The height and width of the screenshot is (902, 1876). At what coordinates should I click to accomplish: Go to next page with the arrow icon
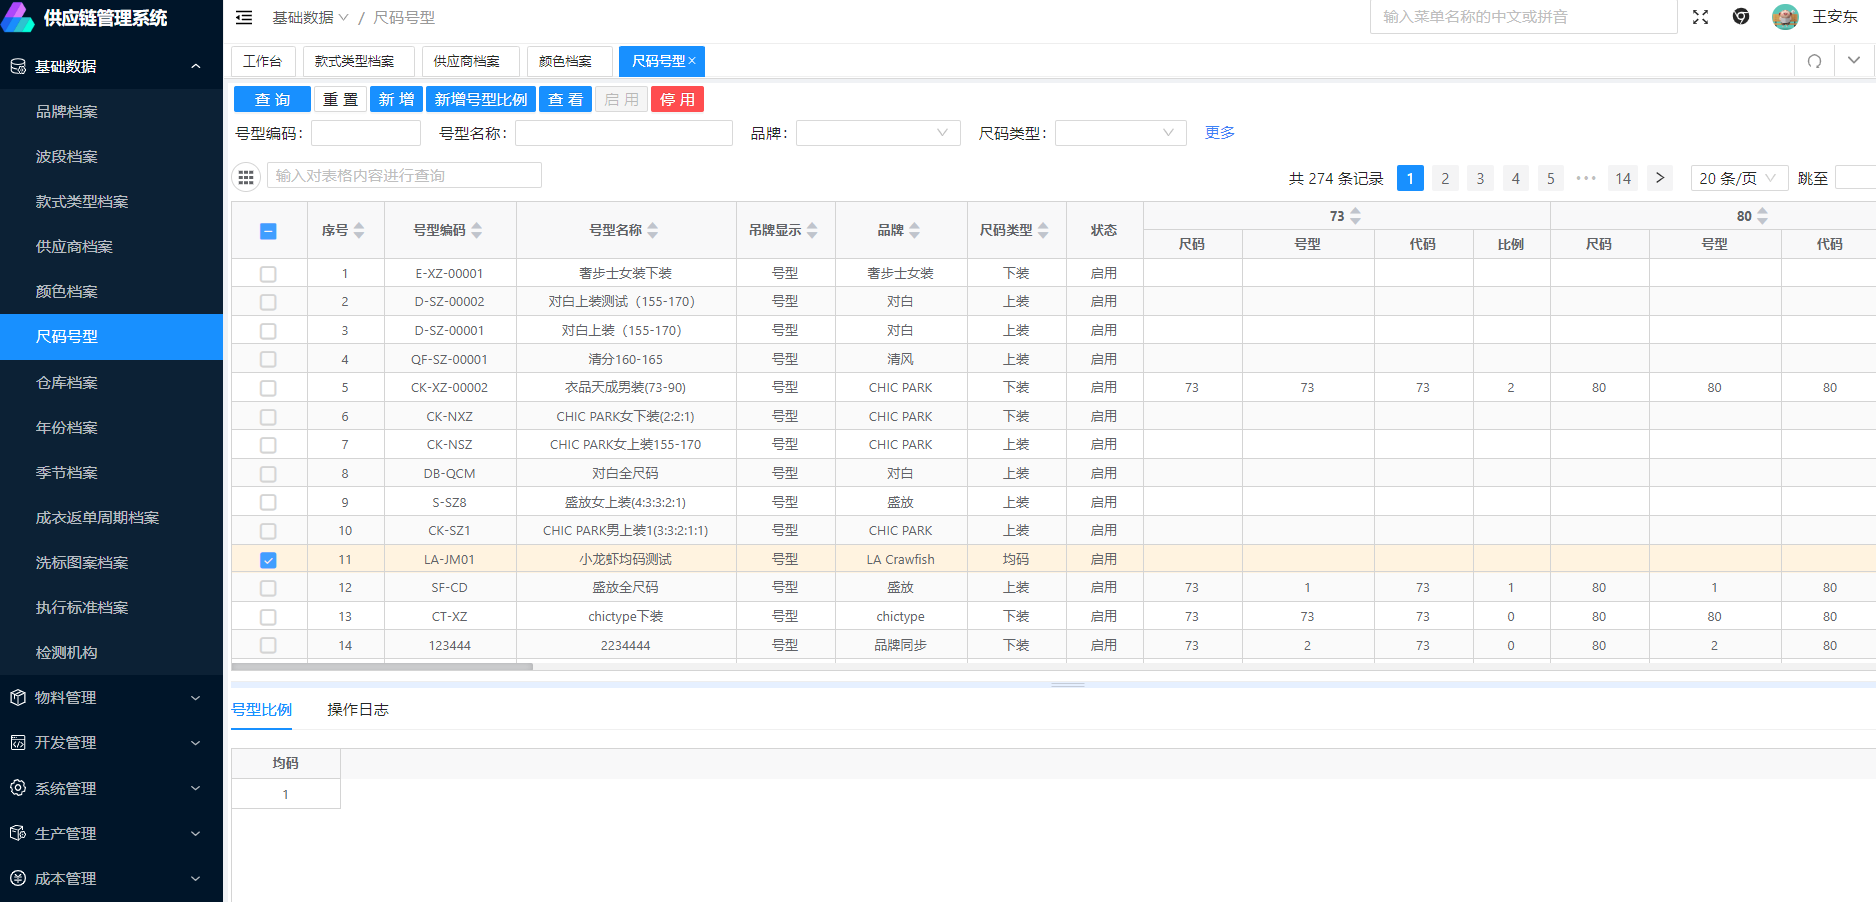click(x=1659, y=178)
